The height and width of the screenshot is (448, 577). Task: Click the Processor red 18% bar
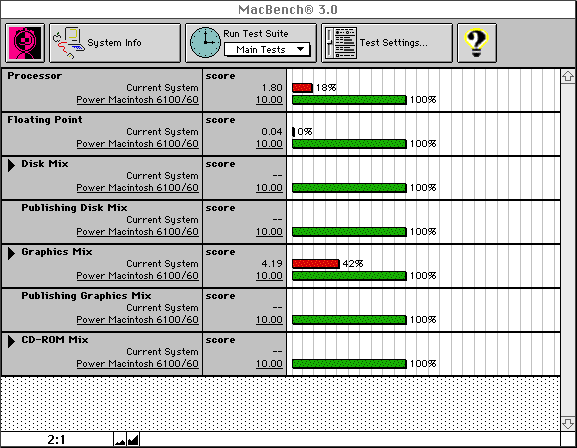[302, 88]
